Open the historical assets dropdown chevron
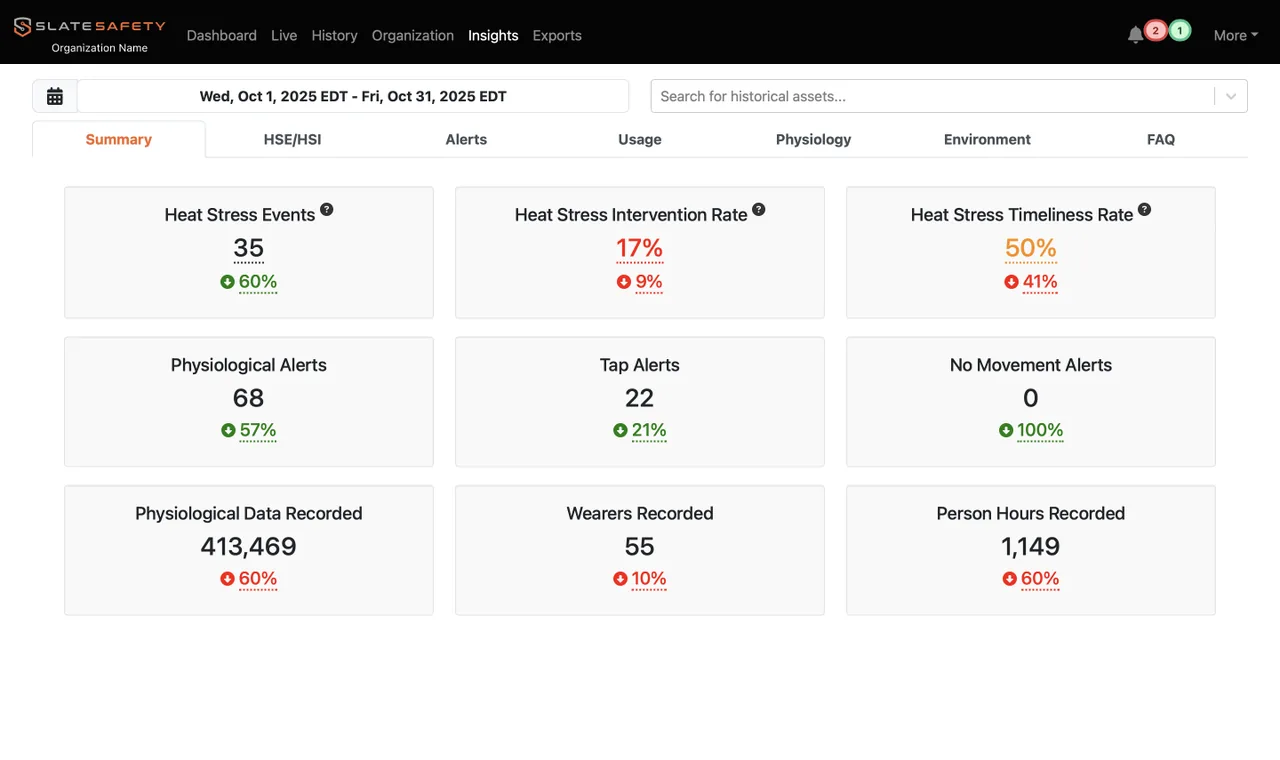 pyautogui.click(x=1231, y=96)
